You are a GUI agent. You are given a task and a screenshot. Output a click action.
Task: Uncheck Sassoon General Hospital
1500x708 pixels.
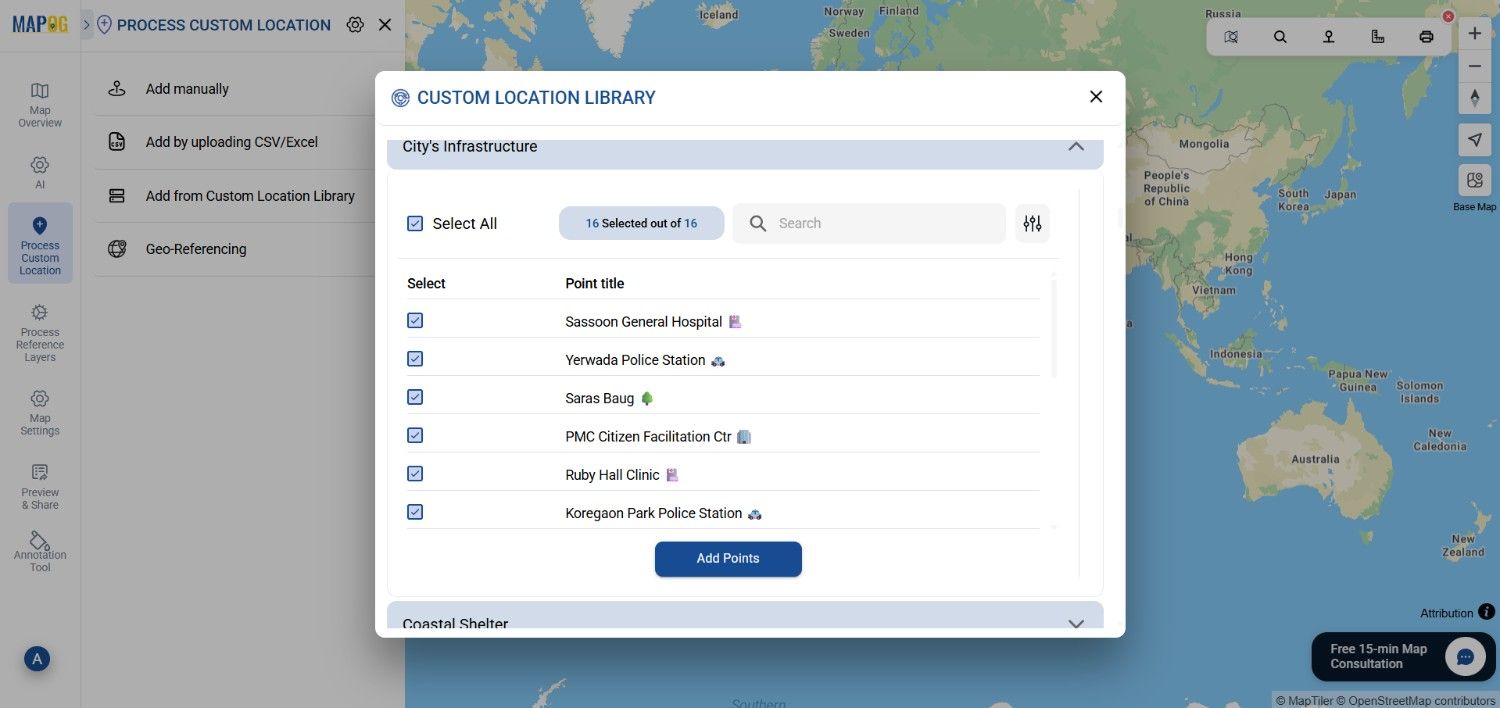(x=415, y=321)
